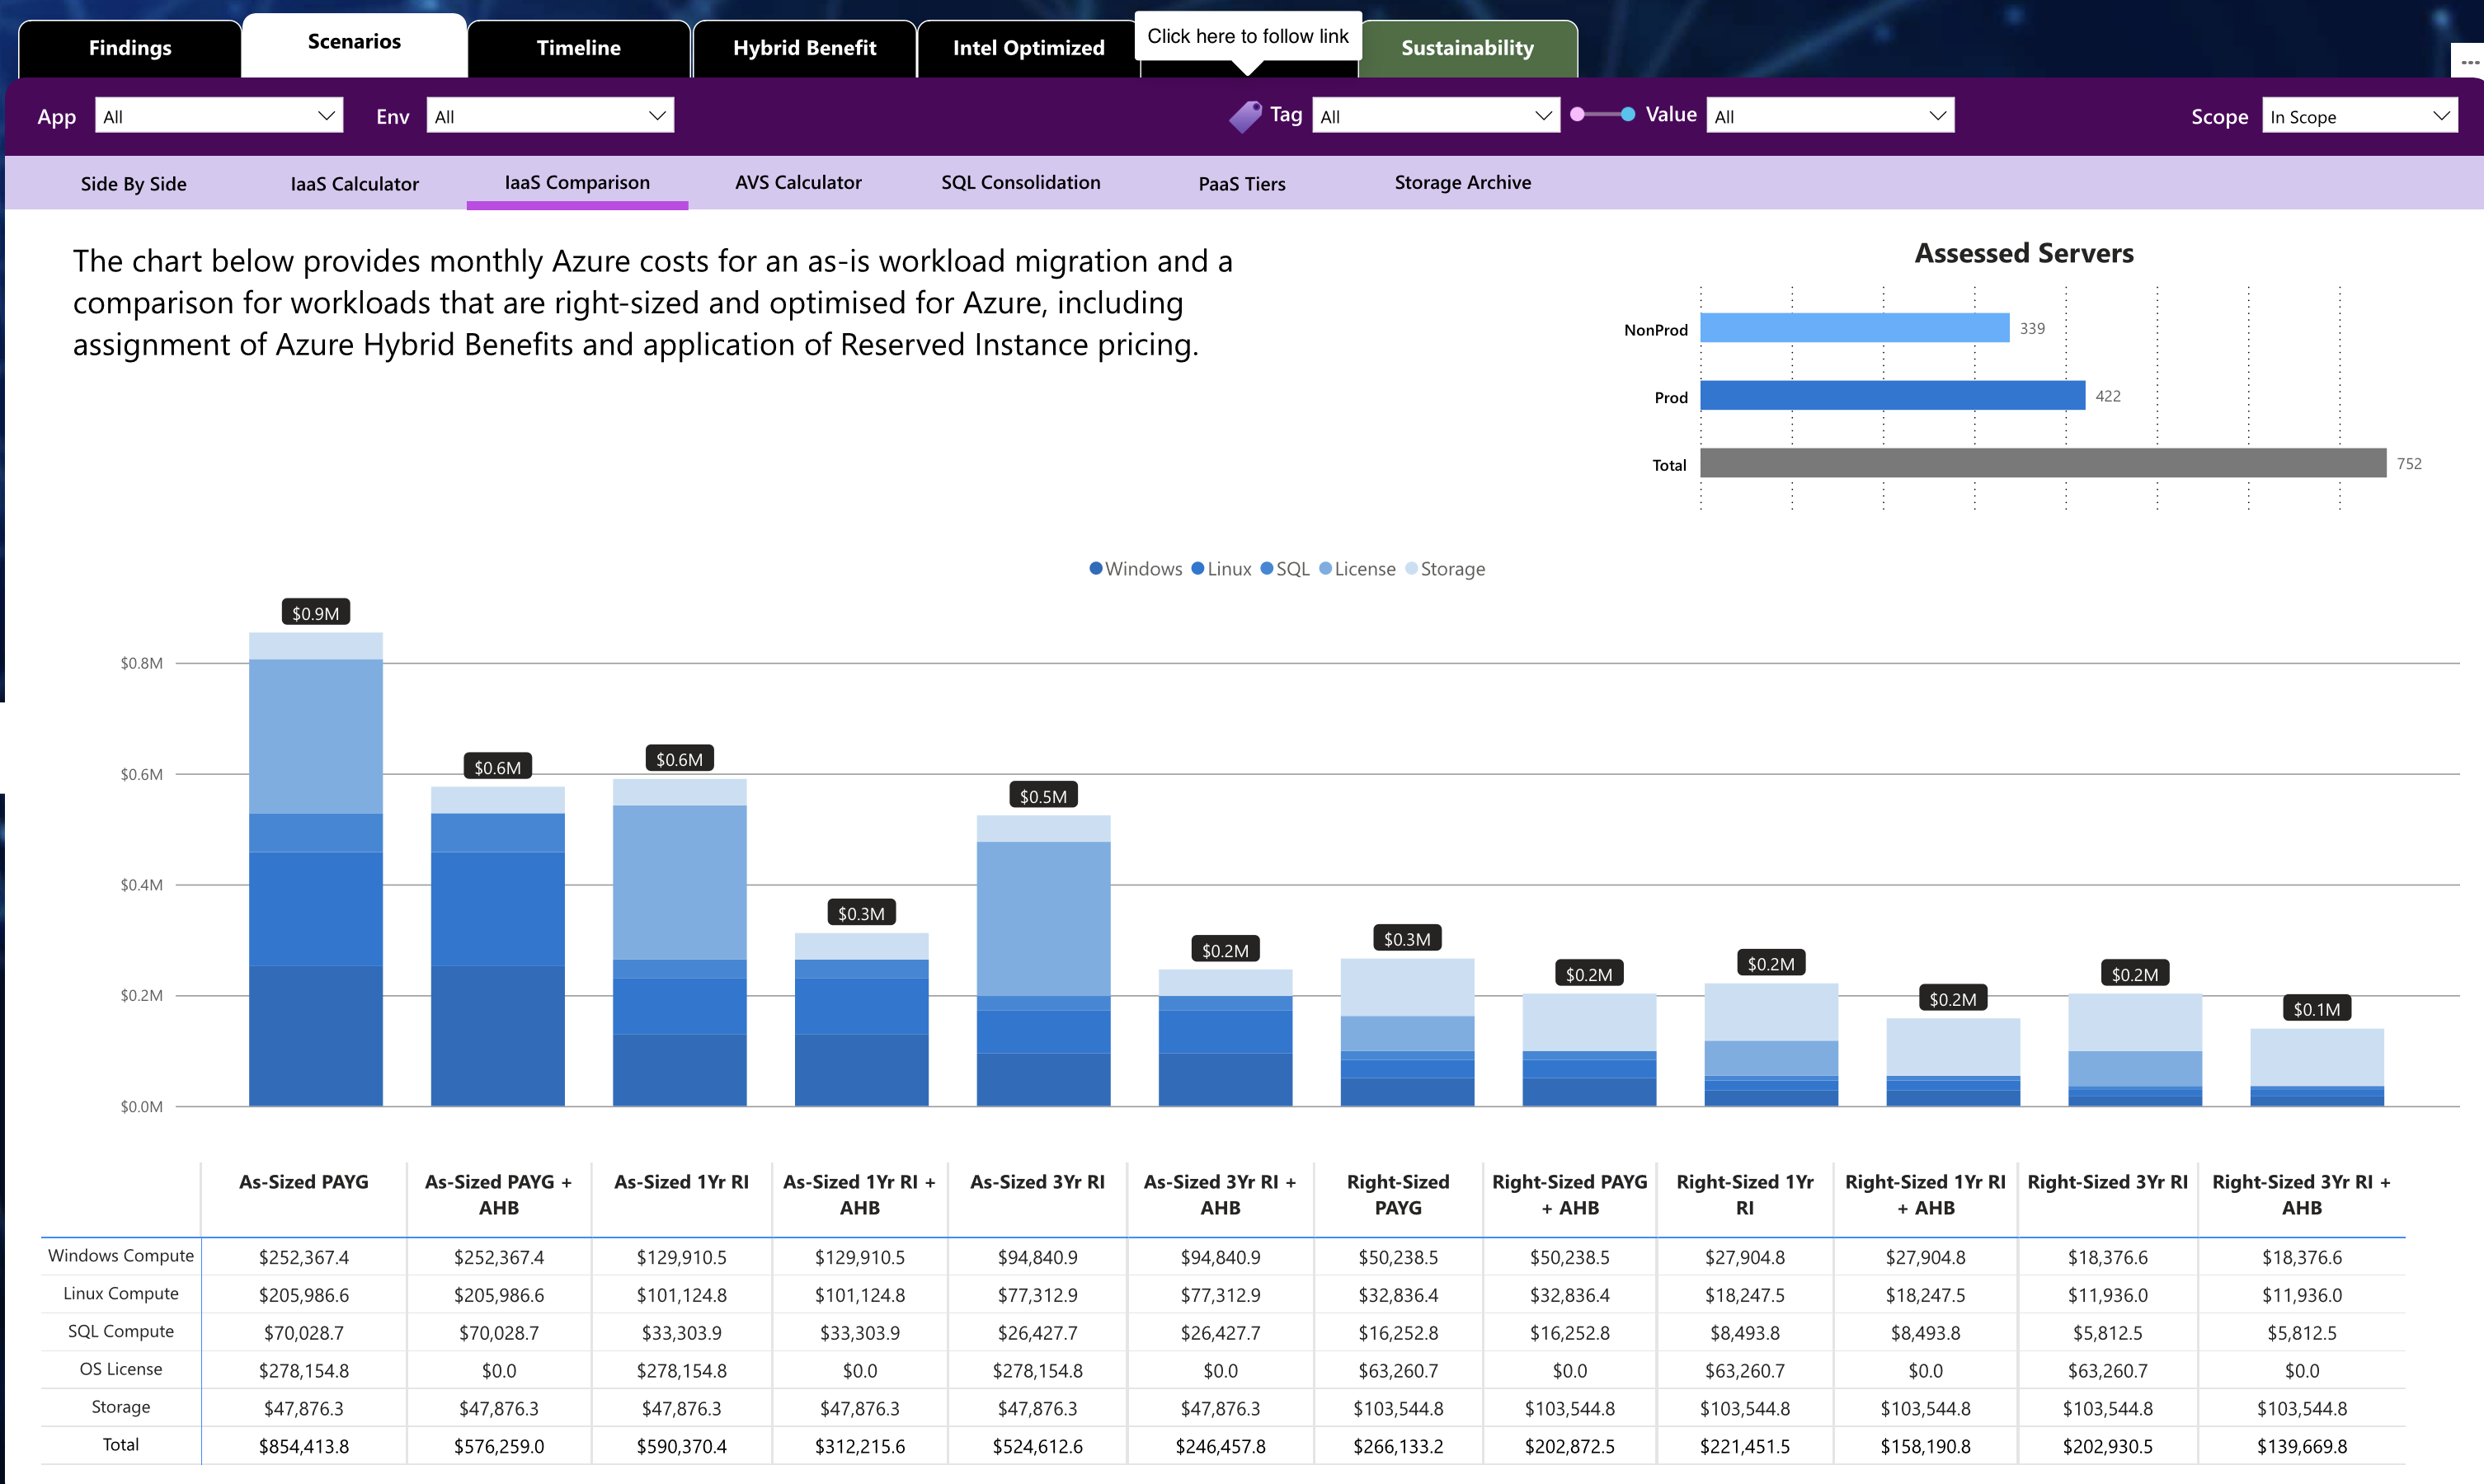Open the AVS Calculator sub-tab
The image size is (2484, 1484).
(x=798, y=182)
